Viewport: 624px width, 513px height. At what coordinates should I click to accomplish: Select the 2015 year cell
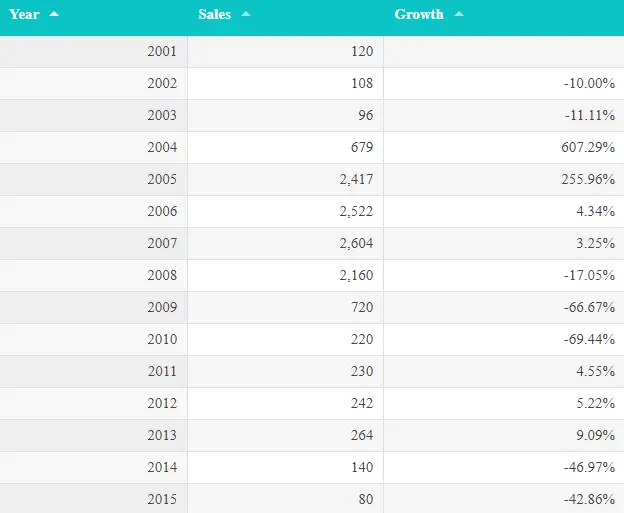[162, 499]
